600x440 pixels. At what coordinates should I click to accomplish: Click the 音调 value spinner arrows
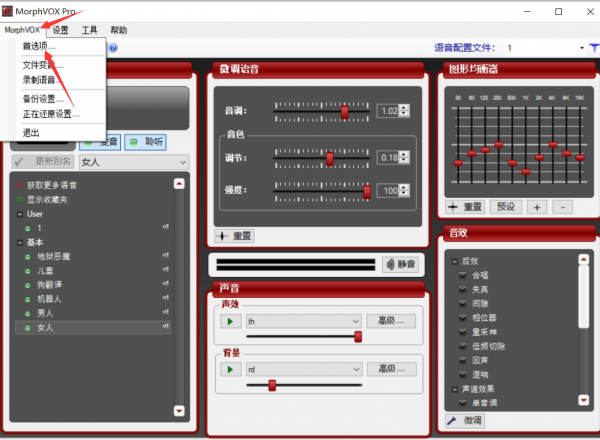(x=404, y=111)
